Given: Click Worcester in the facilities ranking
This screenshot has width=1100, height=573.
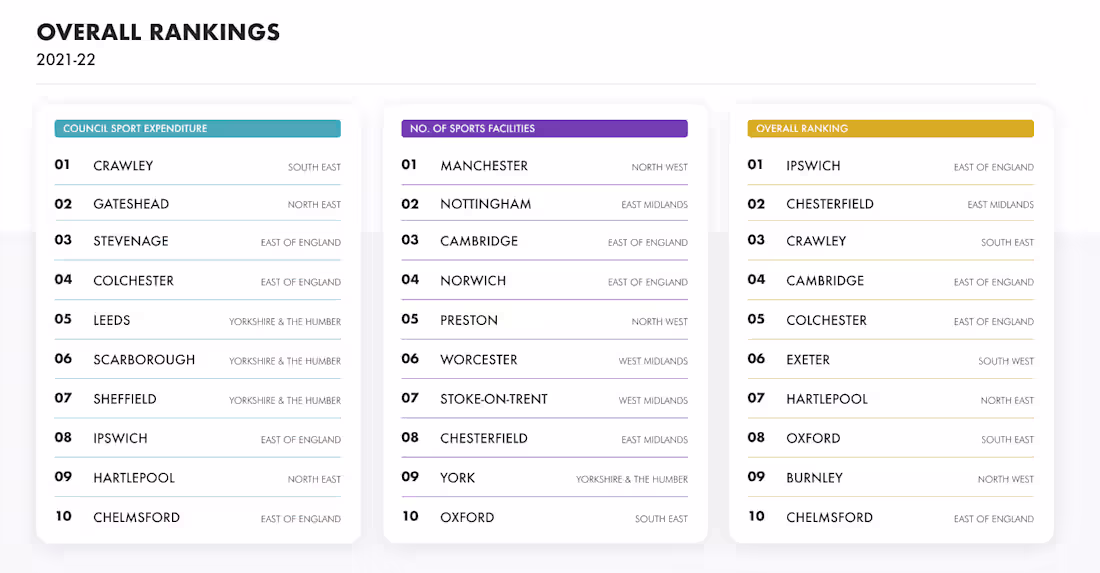Looking at the screenshot, I should coord(479,360).
